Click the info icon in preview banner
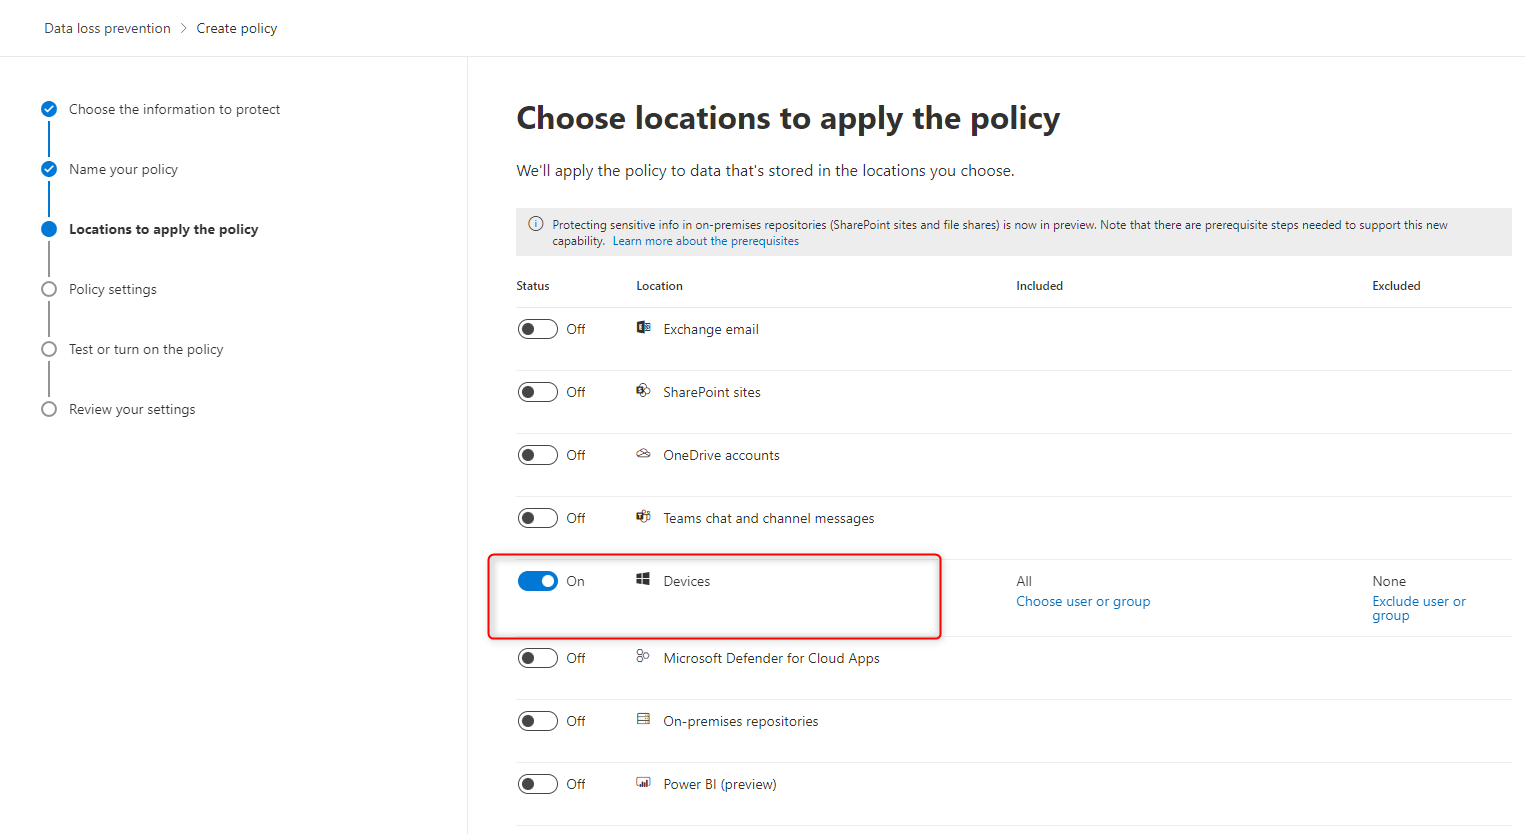The image size is (1525, 834). pyautogui.click(x=536, y=225)
